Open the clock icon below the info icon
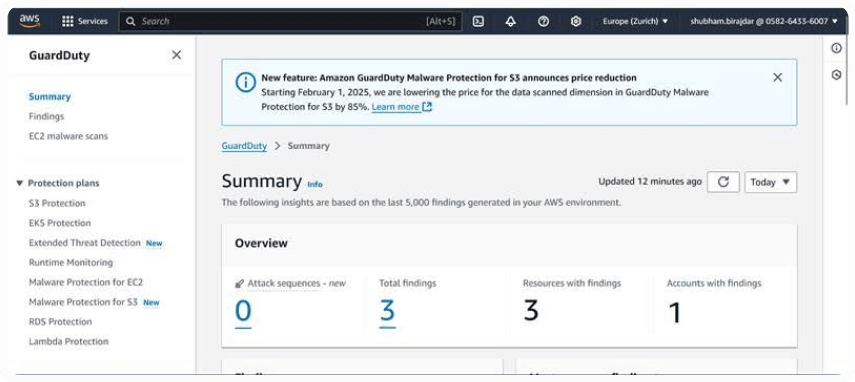Viewport: 855px width, 382px height. (x=836, y=75)
